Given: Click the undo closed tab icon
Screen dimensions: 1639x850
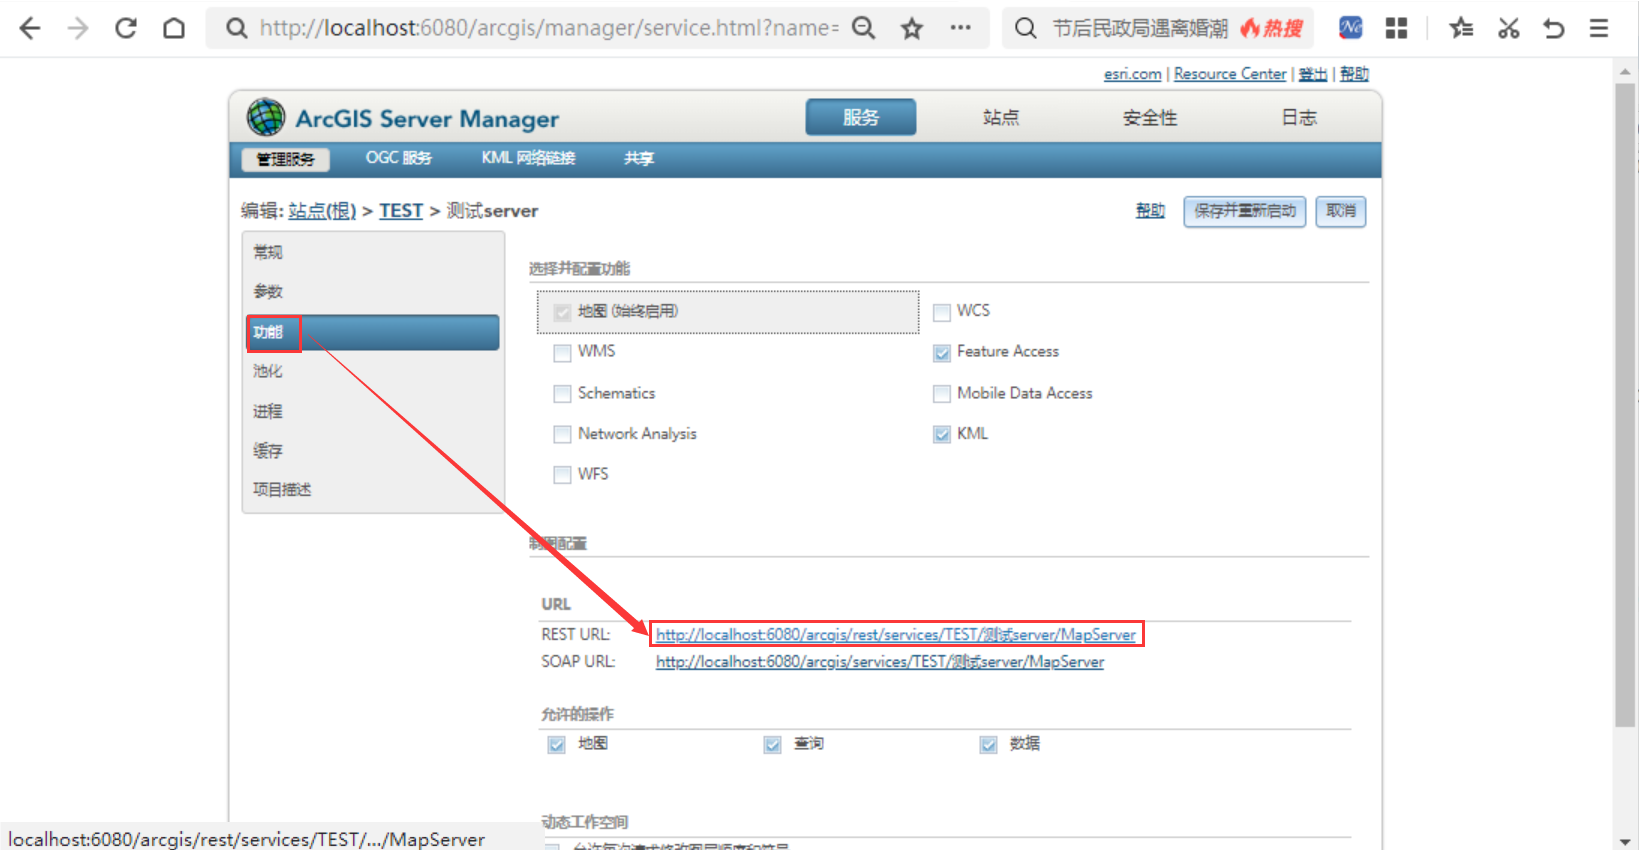Looking at the screenshot, I should click(x=1554, y=28).
